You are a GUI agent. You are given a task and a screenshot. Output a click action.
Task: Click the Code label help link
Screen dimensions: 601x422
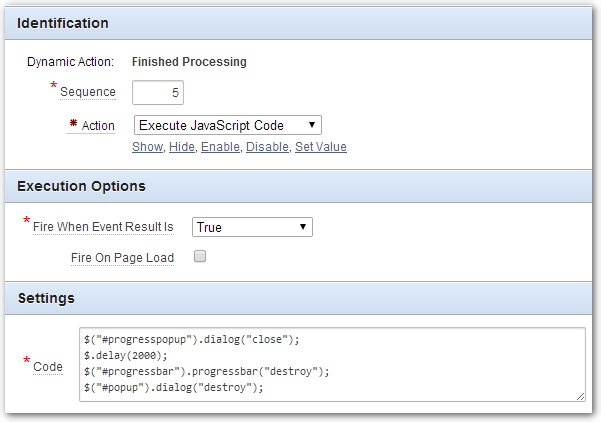coord(48,367)
